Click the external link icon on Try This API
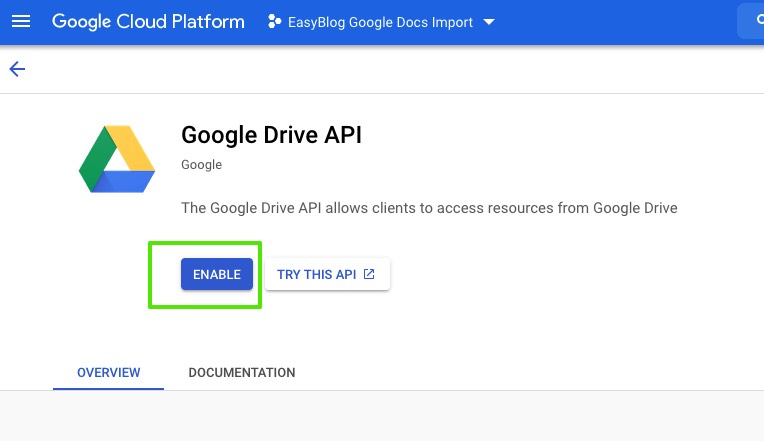Screen dimensions: 764x441 point(369,274)
